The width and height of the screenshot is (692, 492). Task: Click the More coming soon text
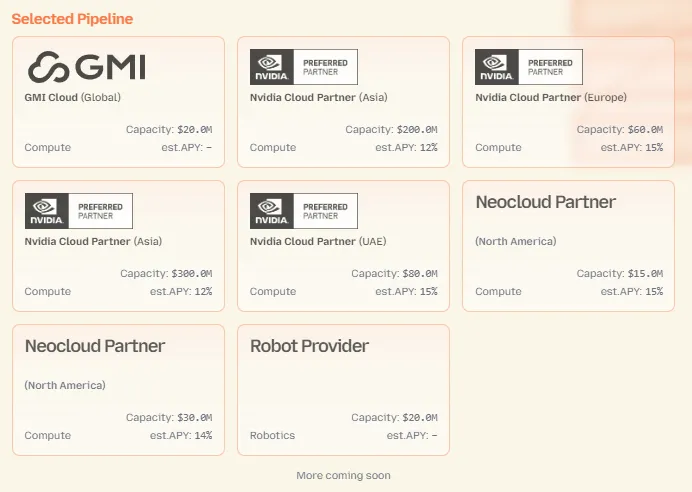point(343,475)
